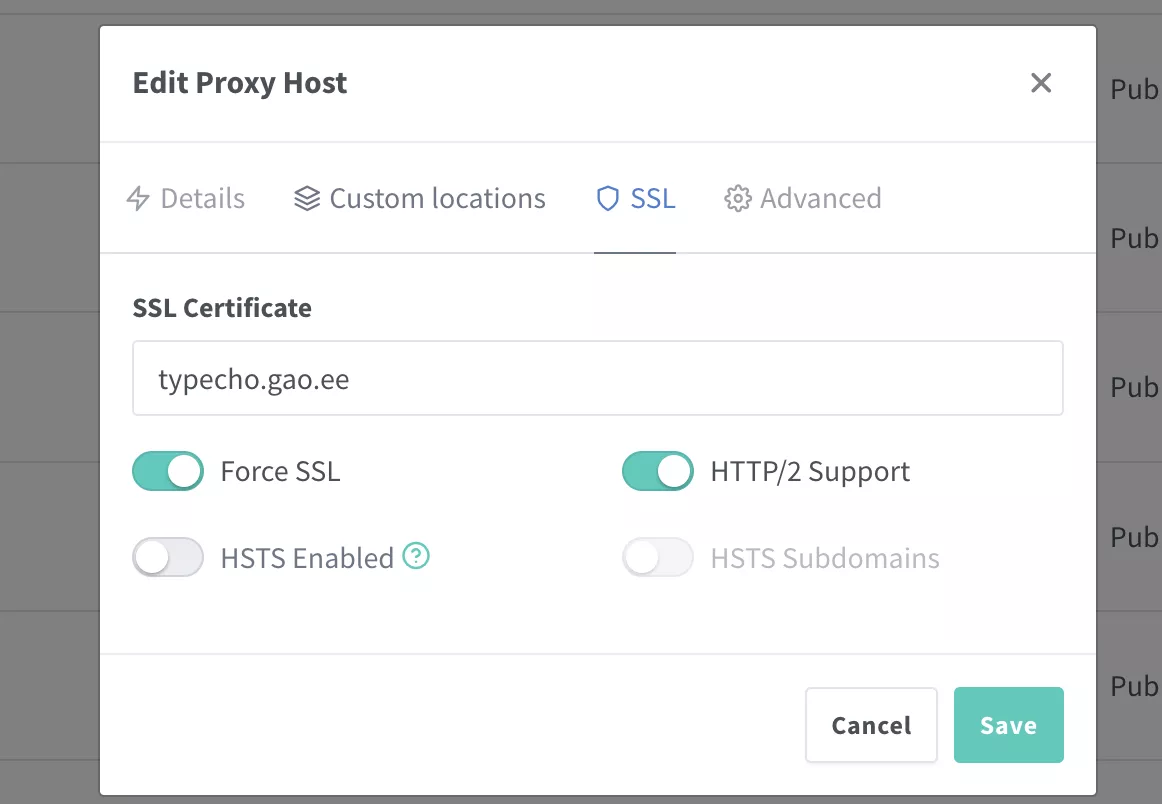1162x804 pixels.
Task: Click the Force SSL text label
Action: click(280, 471)
